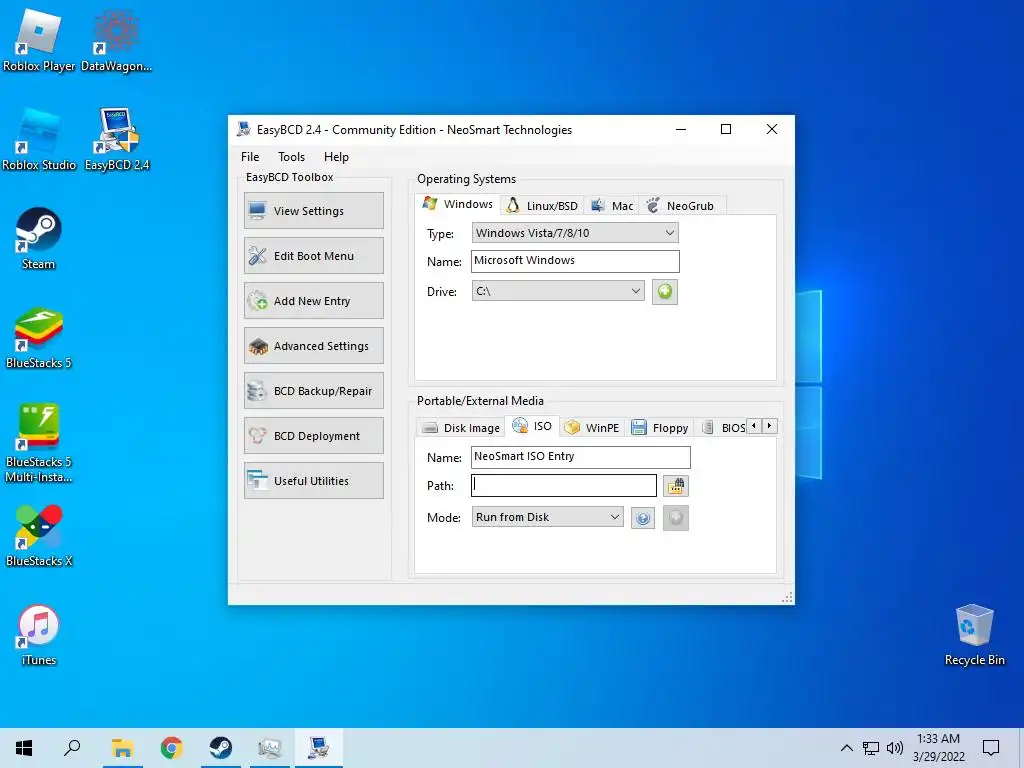Open the volume control tray icon
This screenshot has height=768, width=1024.
click(x=895, y=748)
